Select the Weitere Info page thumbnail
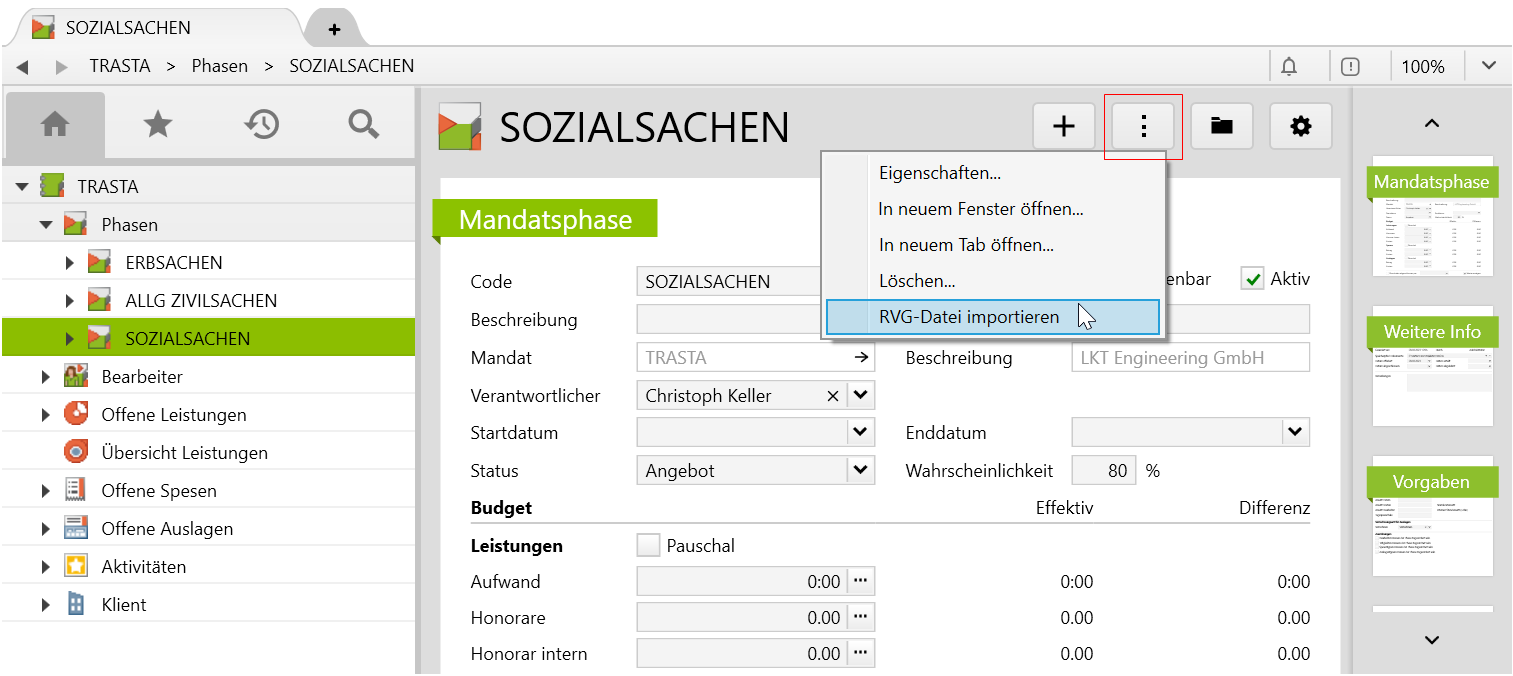This screenshot has width=1513, height=676. coord(1432,367)
